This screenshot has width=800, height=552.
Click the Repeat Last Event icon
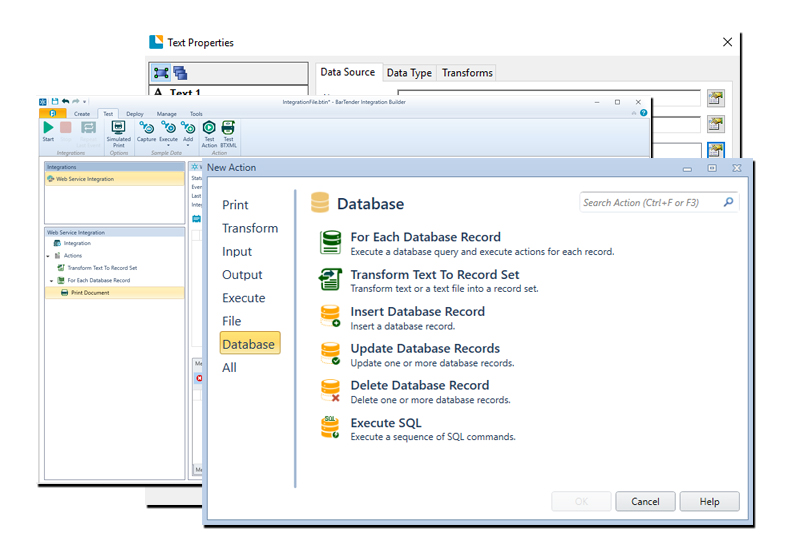coord(88,128)
